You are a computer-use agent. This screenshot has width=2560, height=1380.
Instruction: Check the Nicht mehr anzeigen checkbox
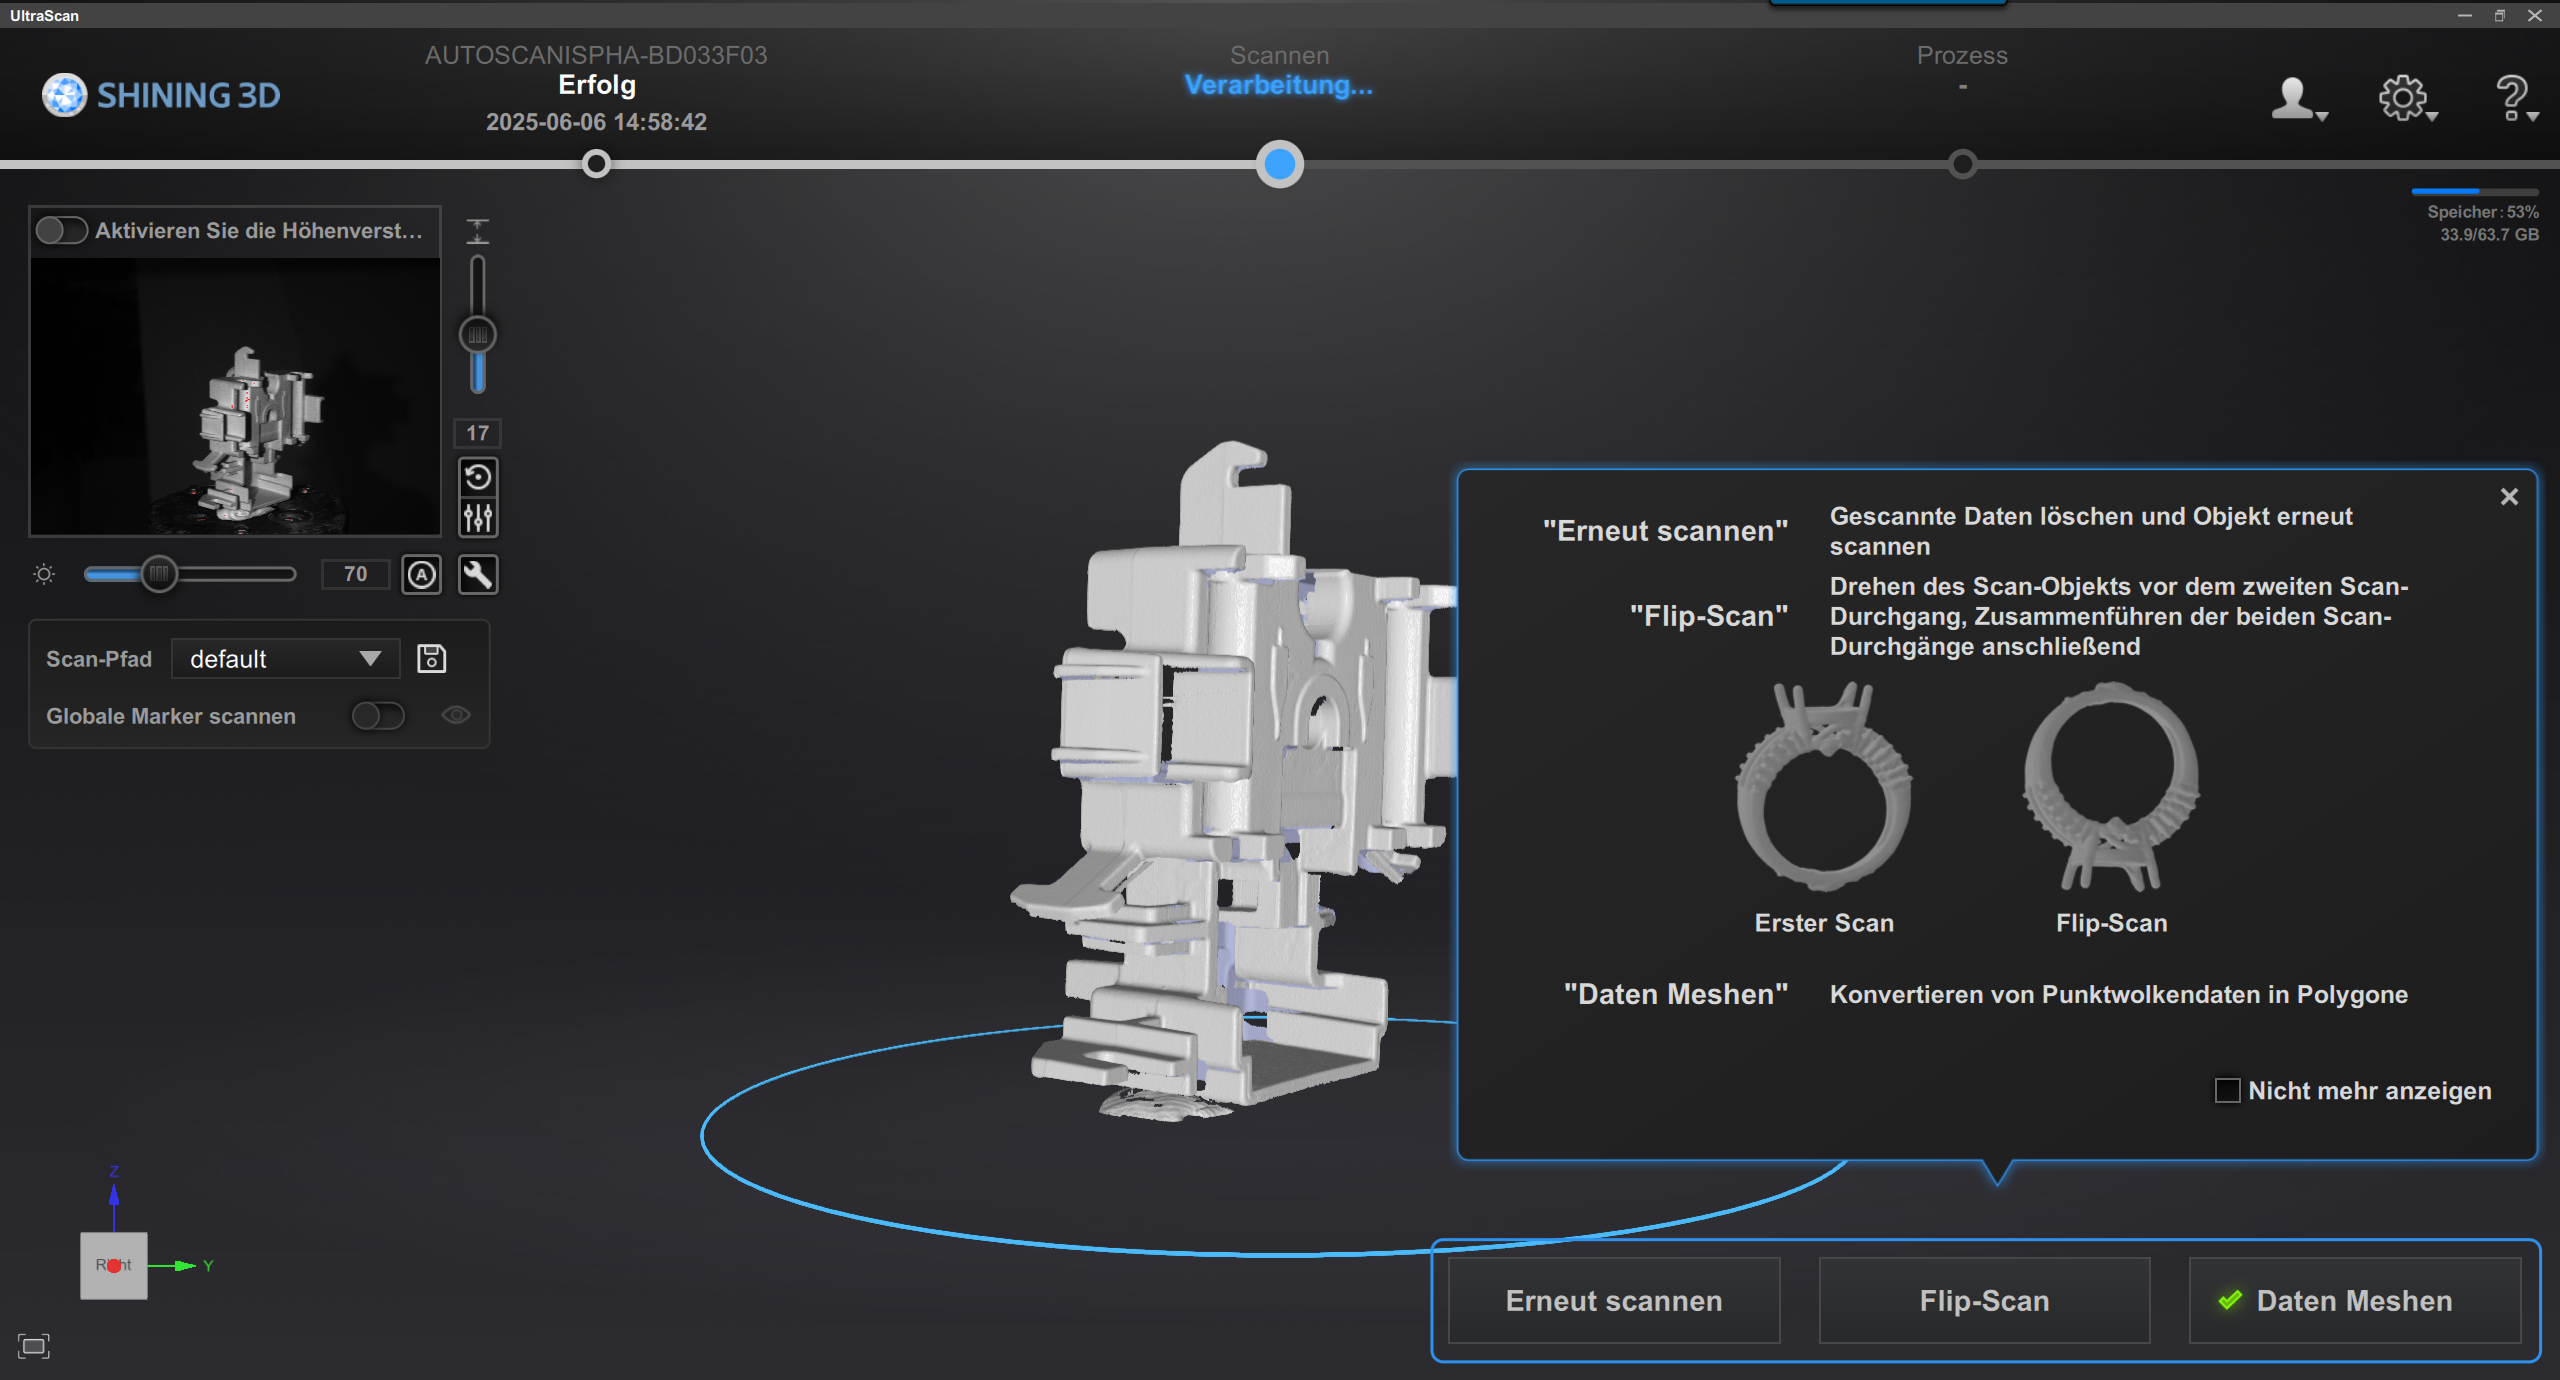(x=2227, y=1090)
